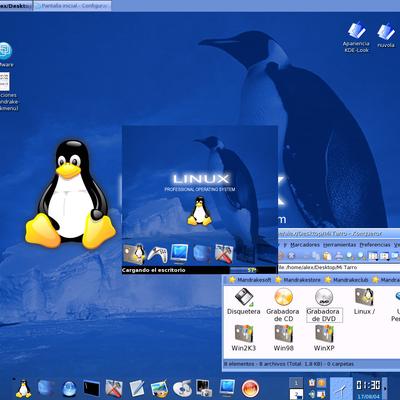Click the second magnifier zoom icon in Konqueror

point(361,256)
